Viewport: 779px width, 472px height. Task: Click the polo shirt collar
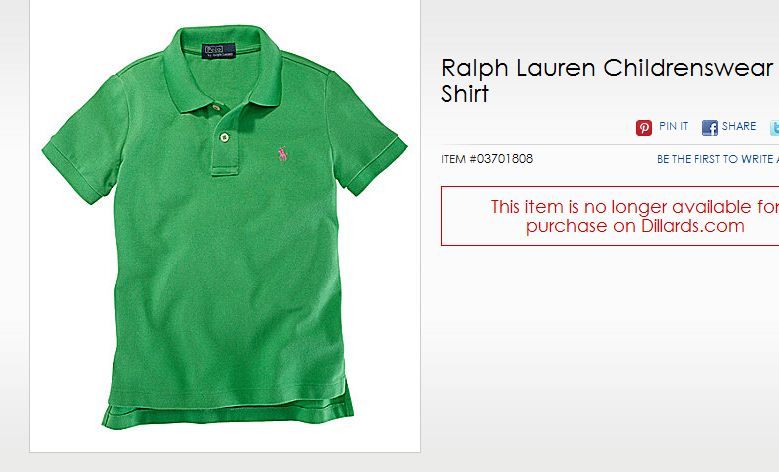[x=221, y=67]
